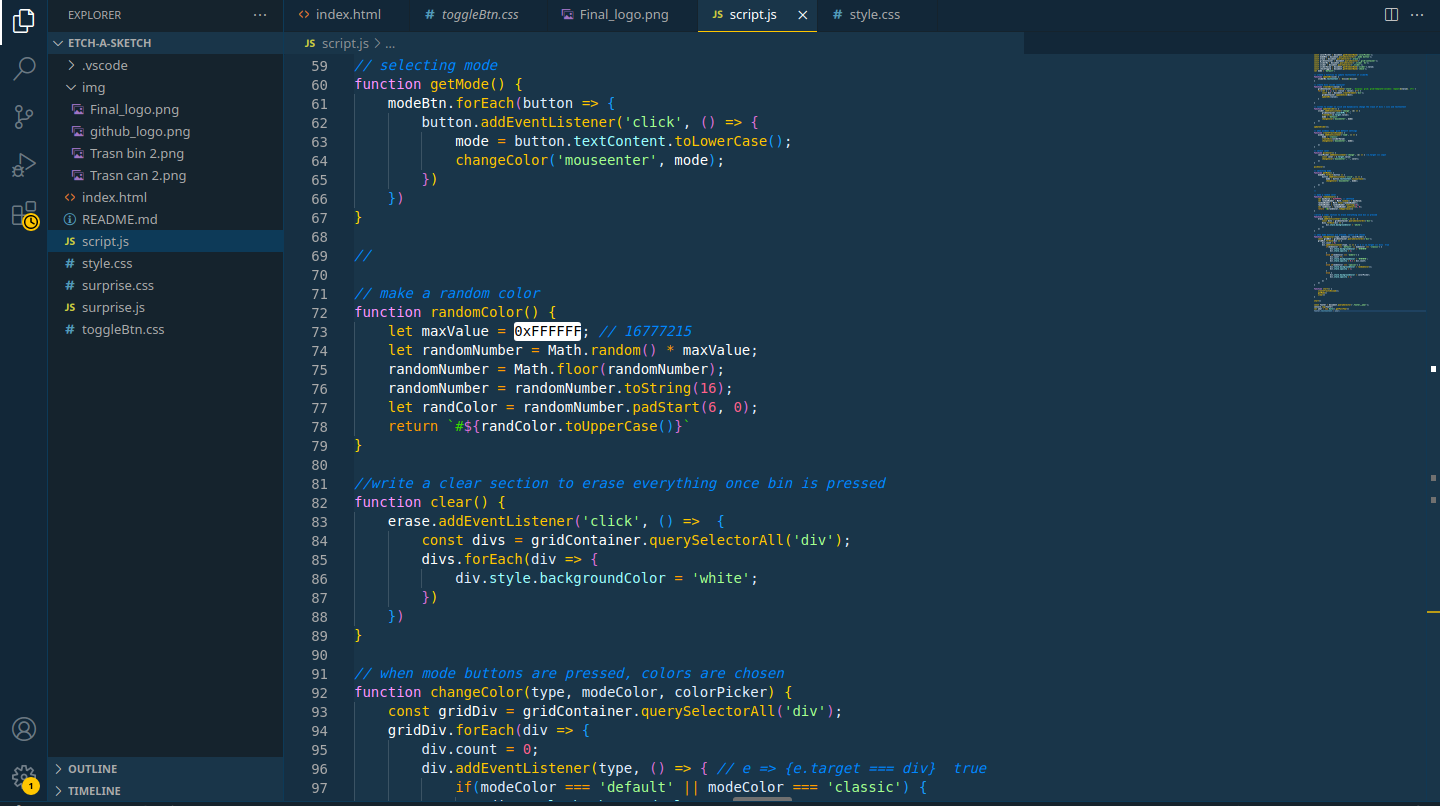The width and height of the screenshot is (1440, 806).
Task: Open surprise.css in the Explorer
Action: tap(166, 285)
